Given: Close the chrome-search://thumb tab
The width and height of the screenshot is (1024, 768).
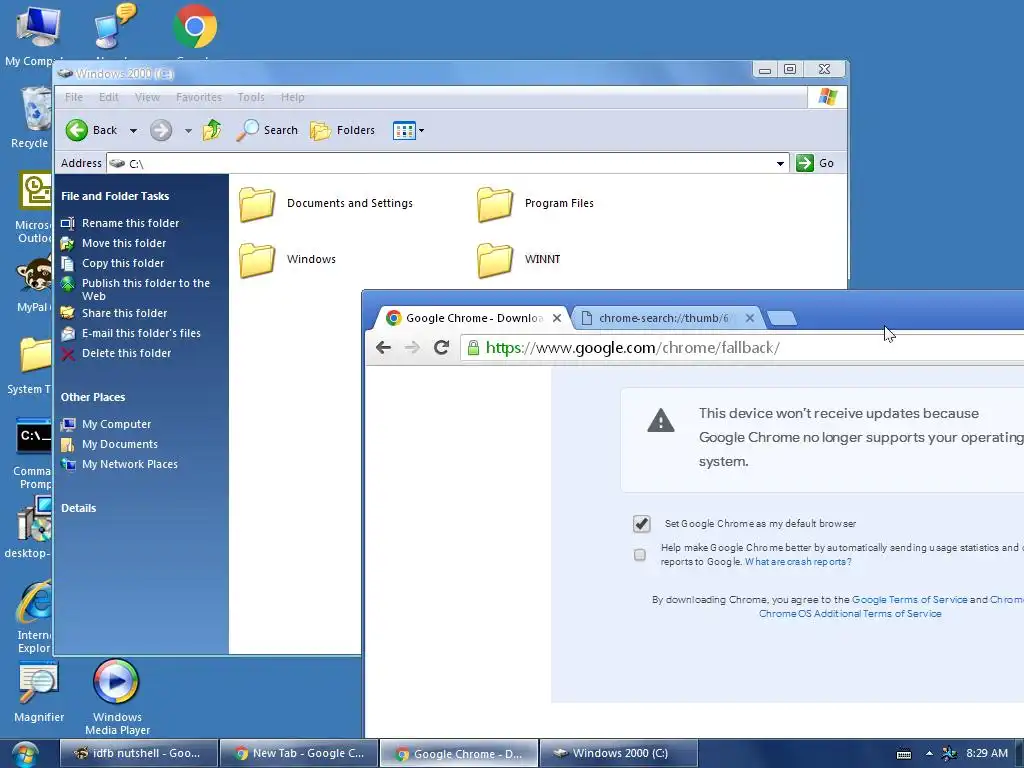Looking at the screenshot, I should pyautogui.click(x=750, y=318).
